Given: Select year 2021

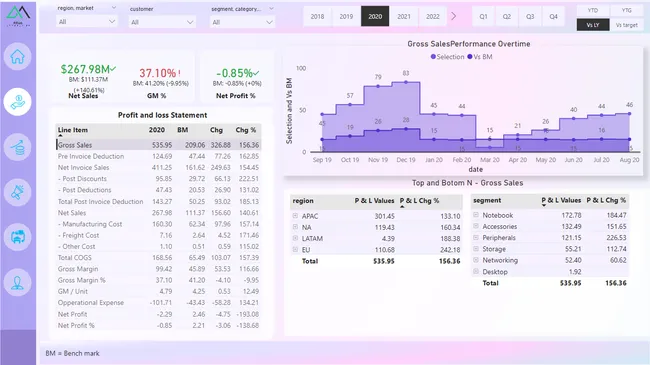Looking at the screenshot, I should [404, 16].
